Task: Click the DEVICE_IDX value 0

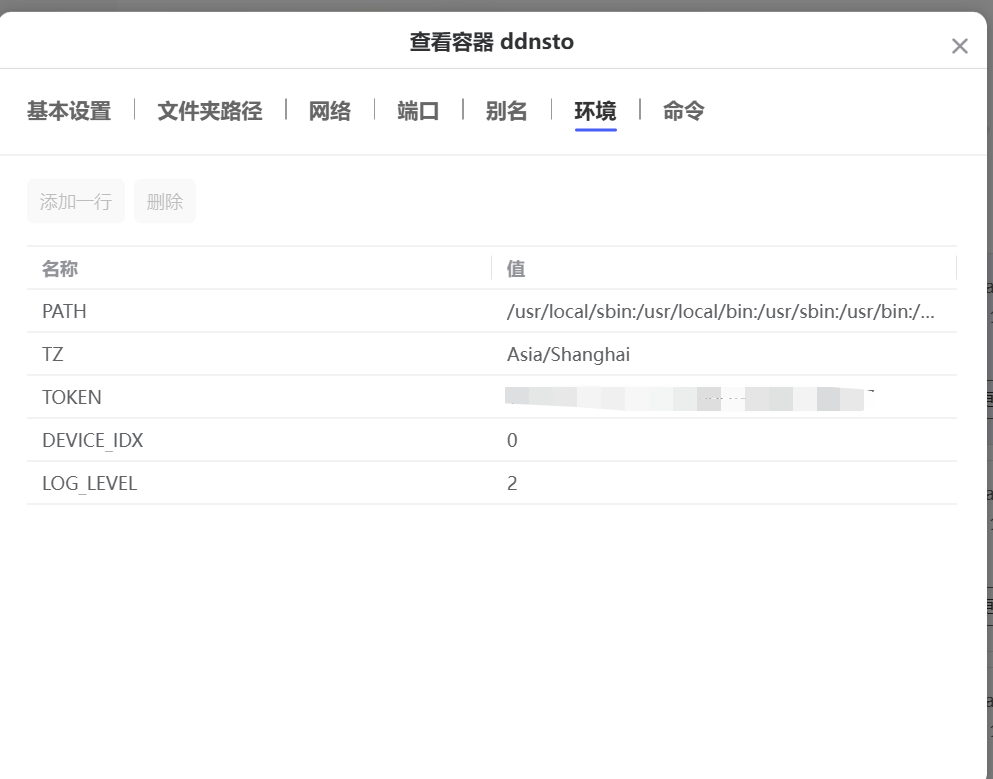Action: (x=512, y=440)
